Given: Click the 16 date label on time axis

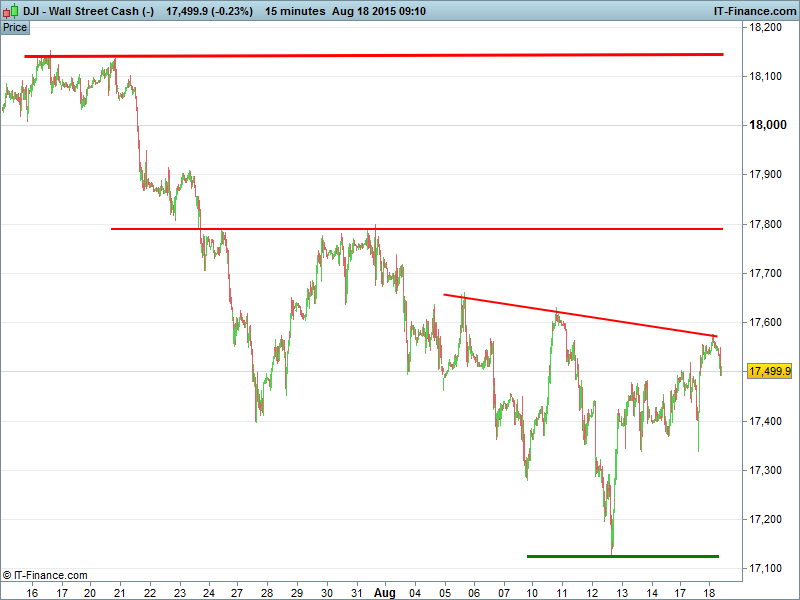Looking at the screenshot, I should click(33, 592).
